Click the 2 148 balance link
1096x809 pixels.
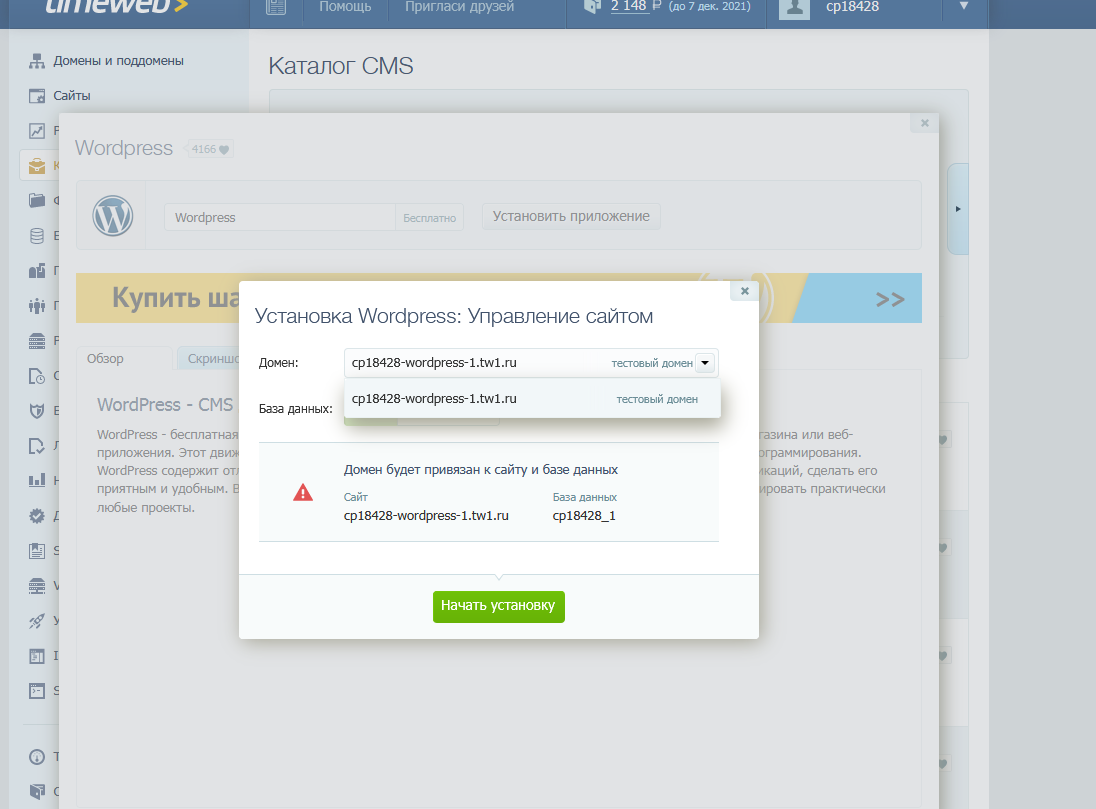pyautogui.click(x=628, y=6)
